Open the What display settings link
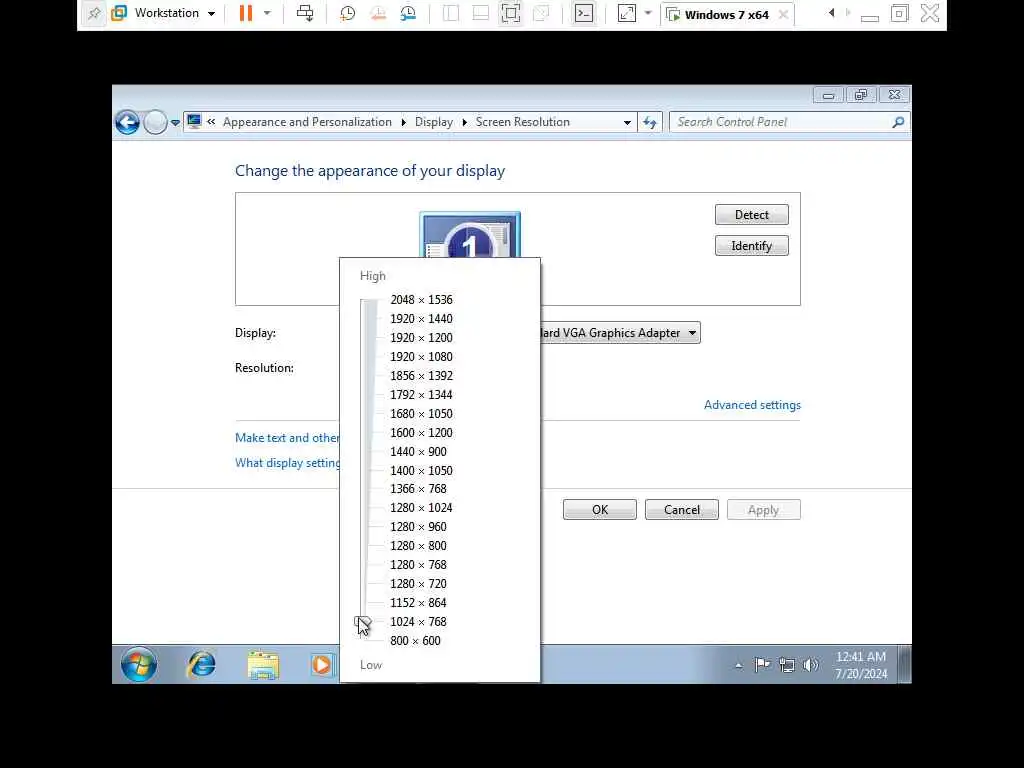Image resolution: width=1024 pixels, height=768 pixels. (287, 463)
